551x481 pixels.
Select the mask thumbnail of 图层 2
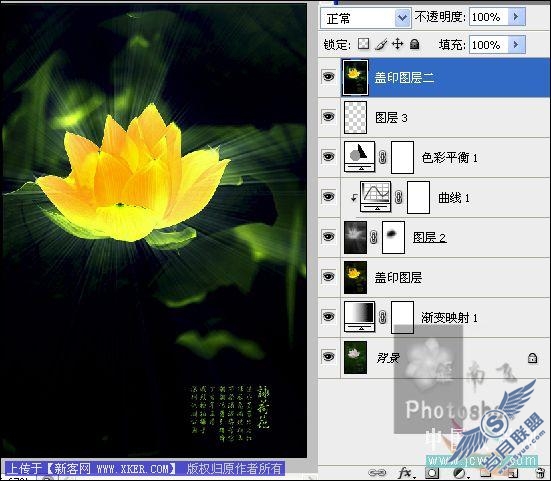[x=393, y=237]
